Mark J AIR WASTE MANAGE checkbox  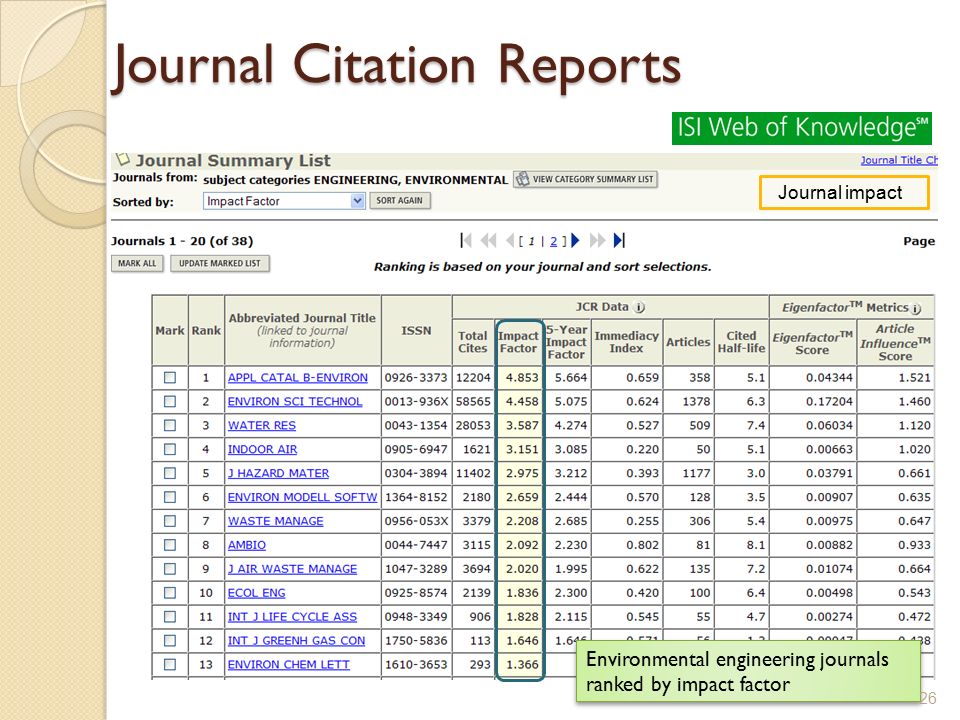170,569
